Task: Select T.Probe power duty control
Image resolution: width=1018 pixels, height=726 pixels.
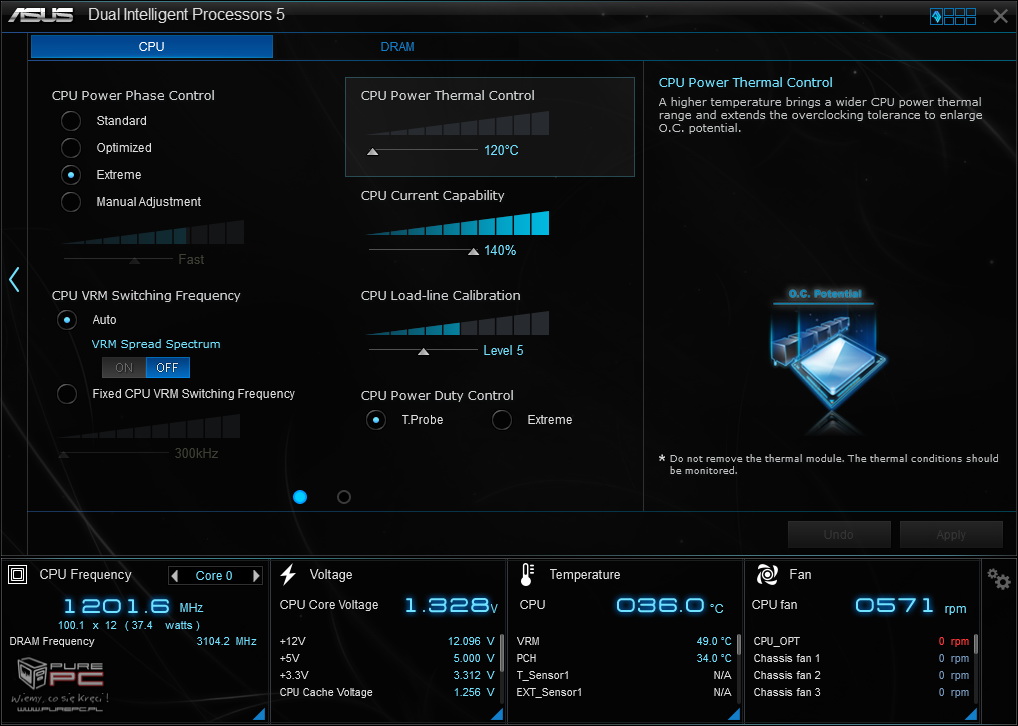Action: click(376, 420)
